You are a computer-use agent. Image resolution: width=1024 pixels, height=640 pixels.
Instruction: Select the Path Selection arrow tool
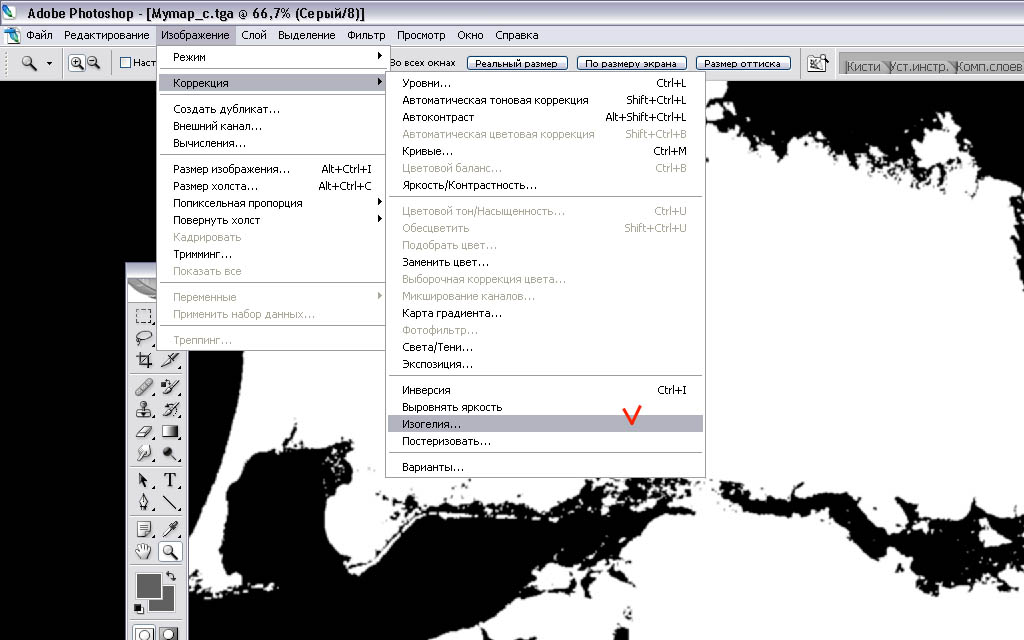tap(144, 480)
